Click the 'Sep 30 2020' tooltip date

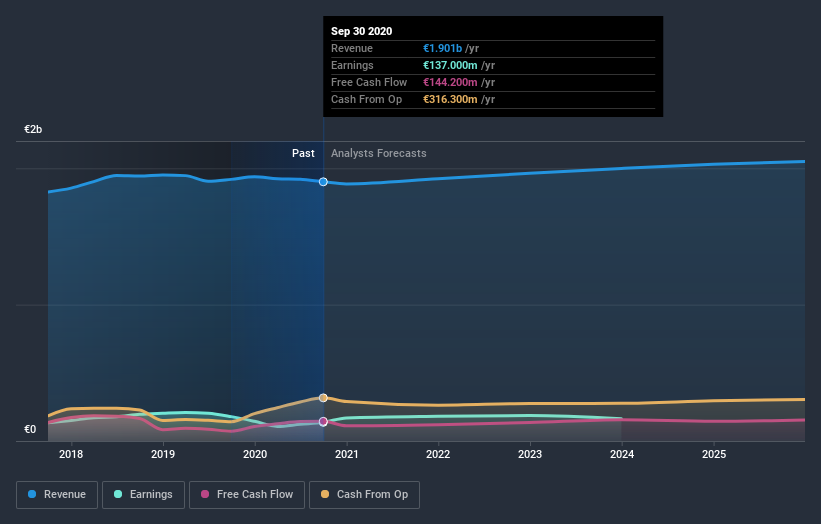[x=361, y=31]
